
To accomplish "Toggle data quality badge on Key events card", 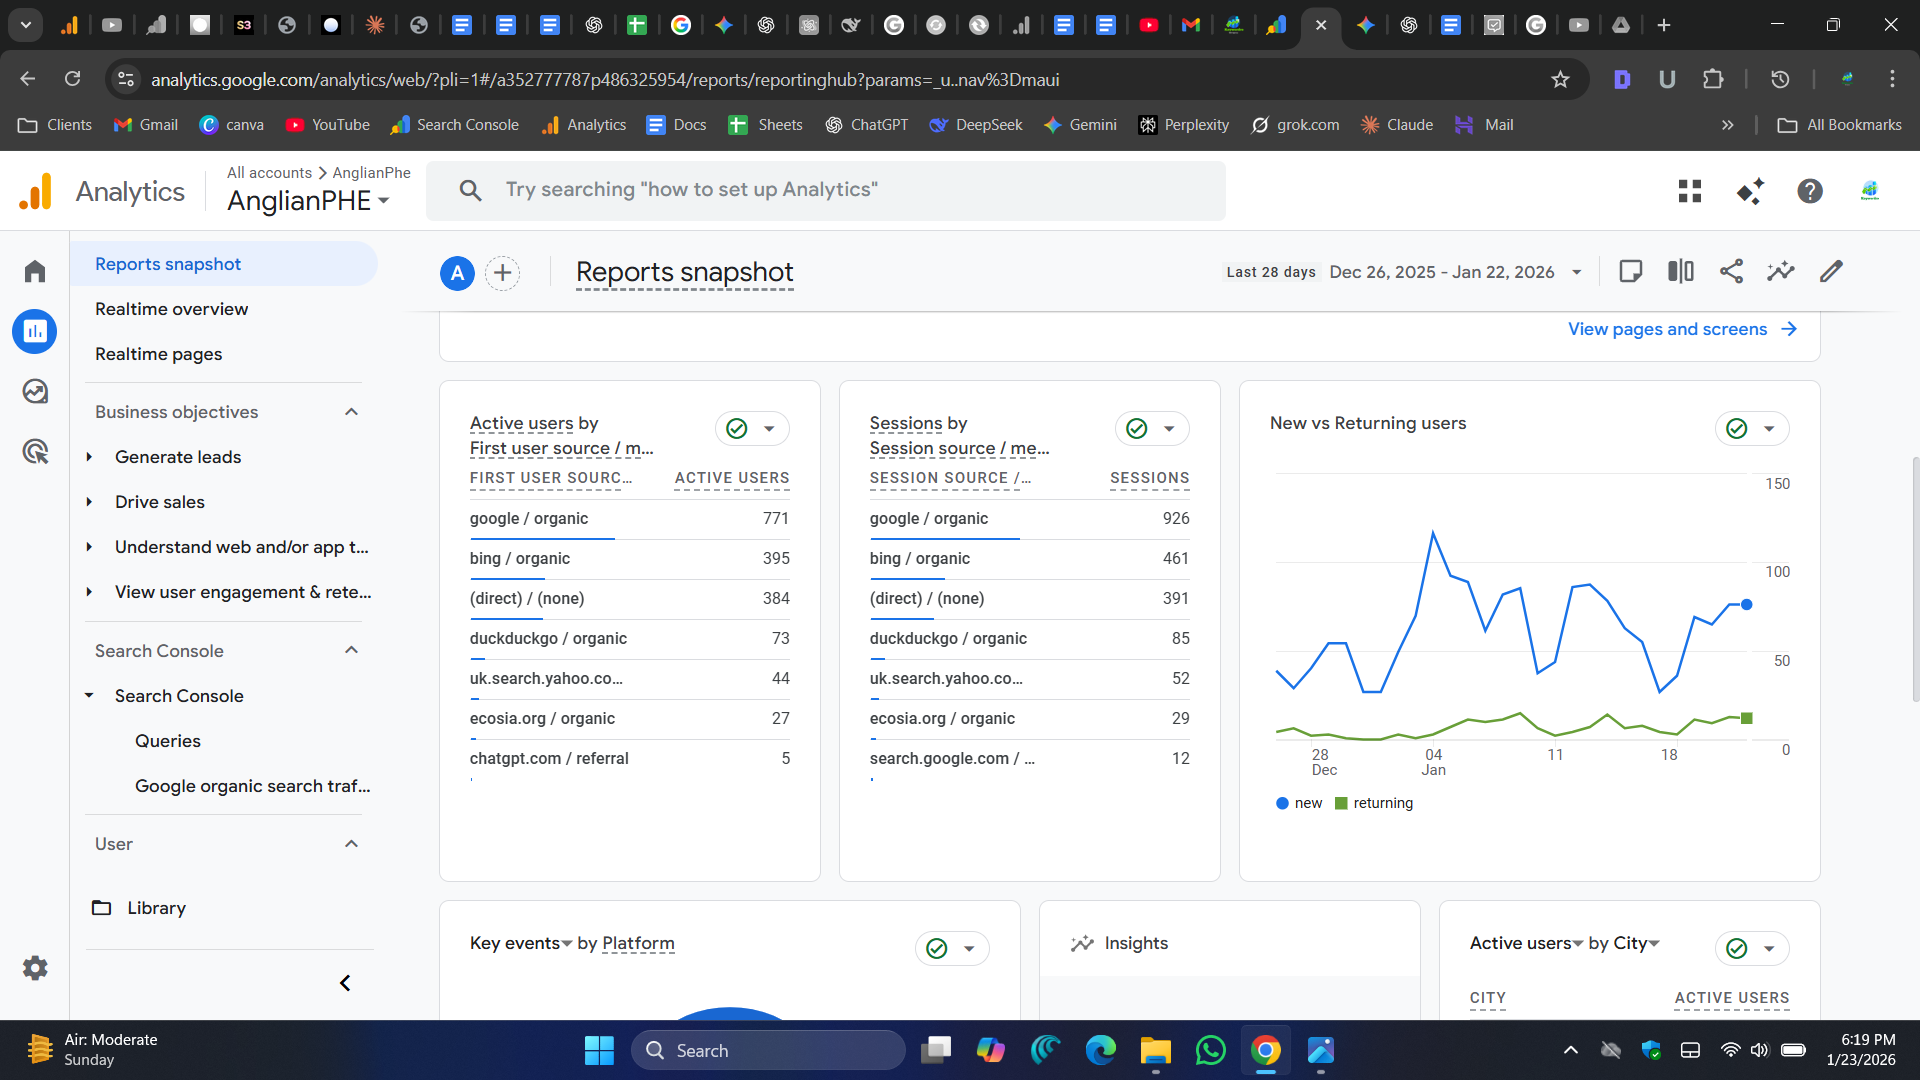I will coord(952,948).
